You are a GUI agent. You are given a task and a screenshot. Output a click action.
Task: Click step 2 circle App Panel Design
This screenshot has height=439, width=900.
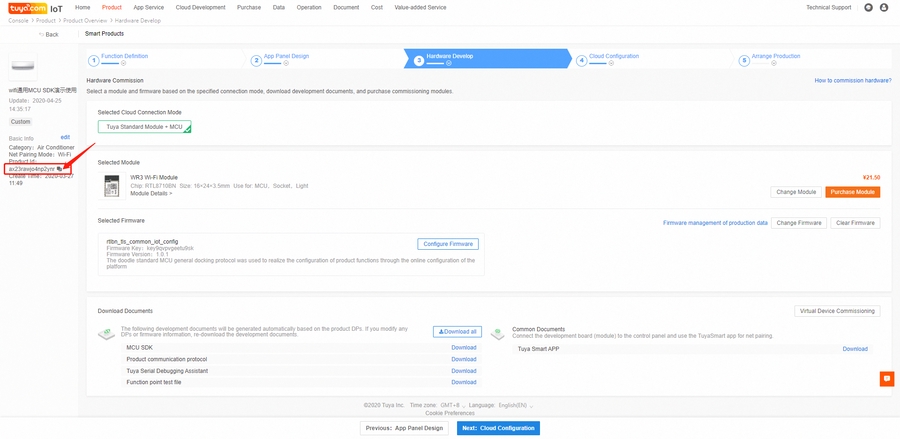coord(256,60)
